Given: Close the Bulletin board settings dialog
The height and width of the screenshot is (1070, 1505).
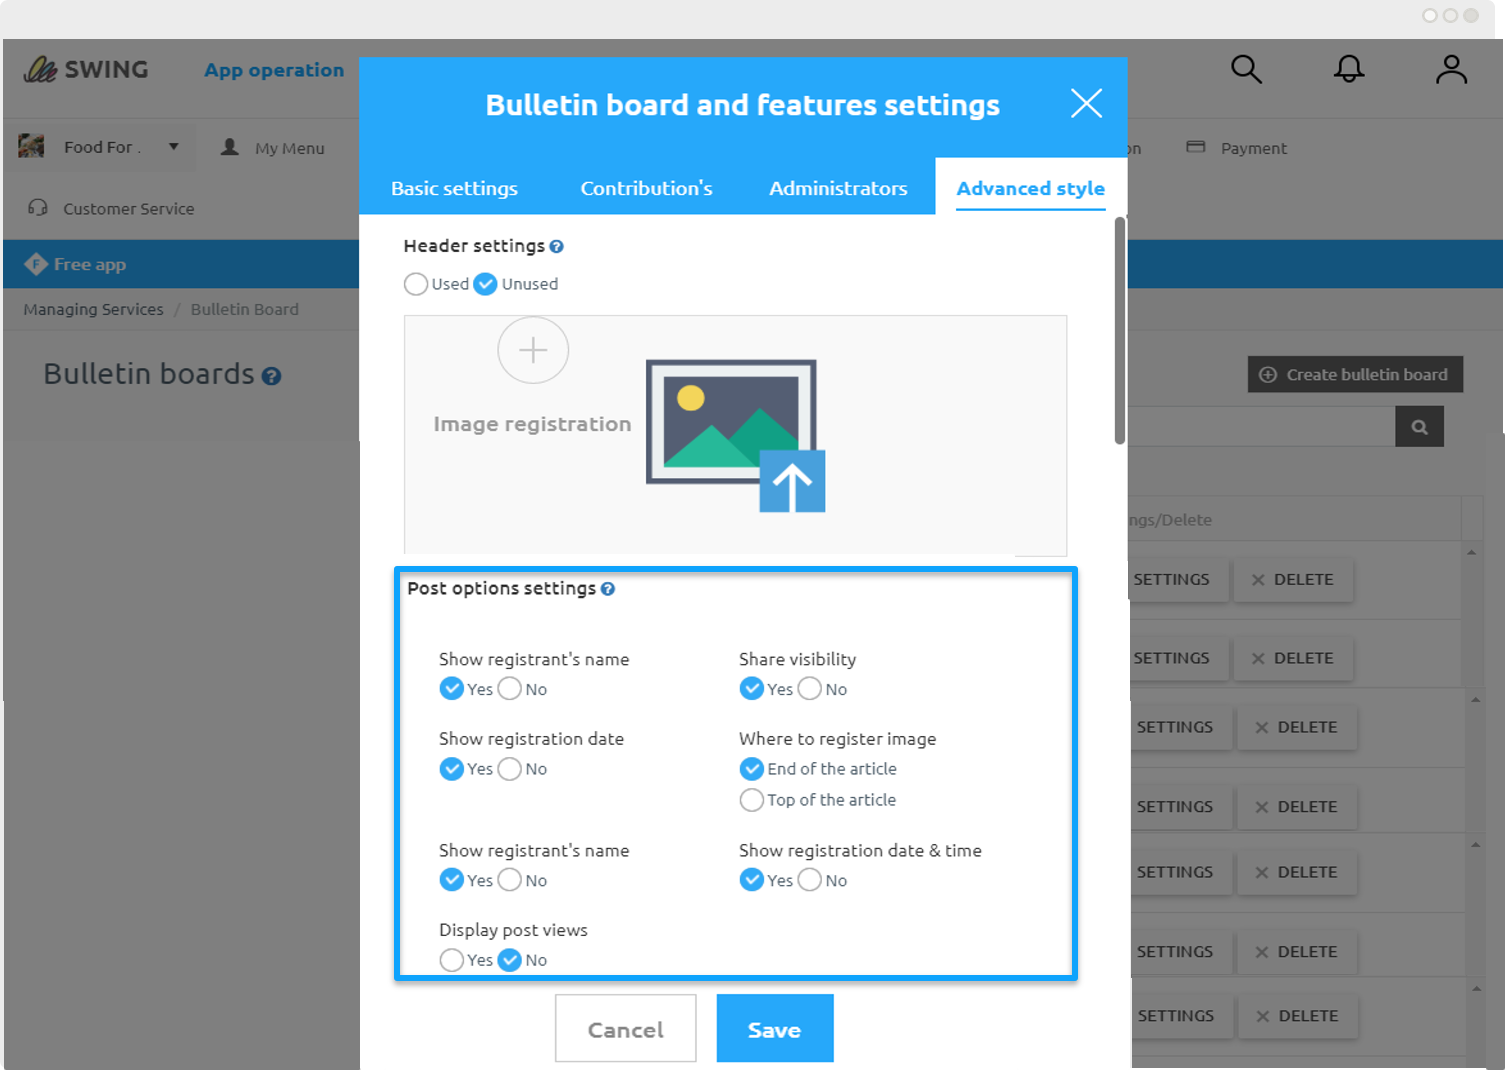Looking at the screenshot, I should click(1086, 103).
